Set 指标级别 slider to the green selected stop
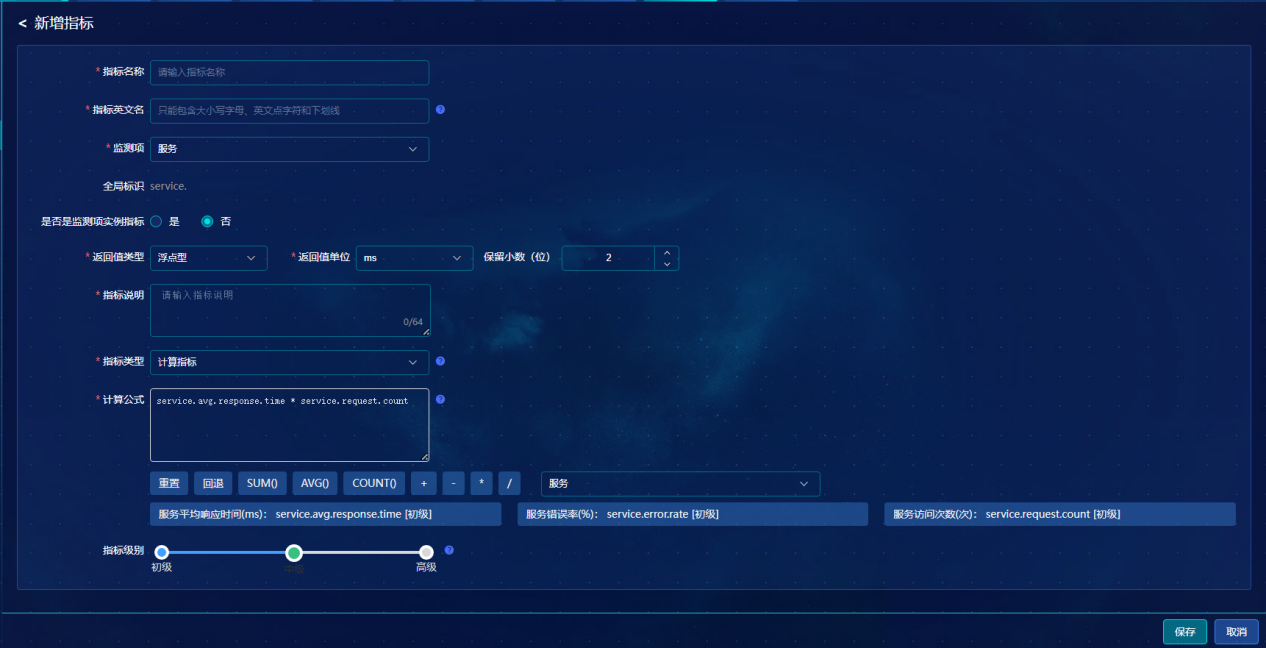 point(294,552)
